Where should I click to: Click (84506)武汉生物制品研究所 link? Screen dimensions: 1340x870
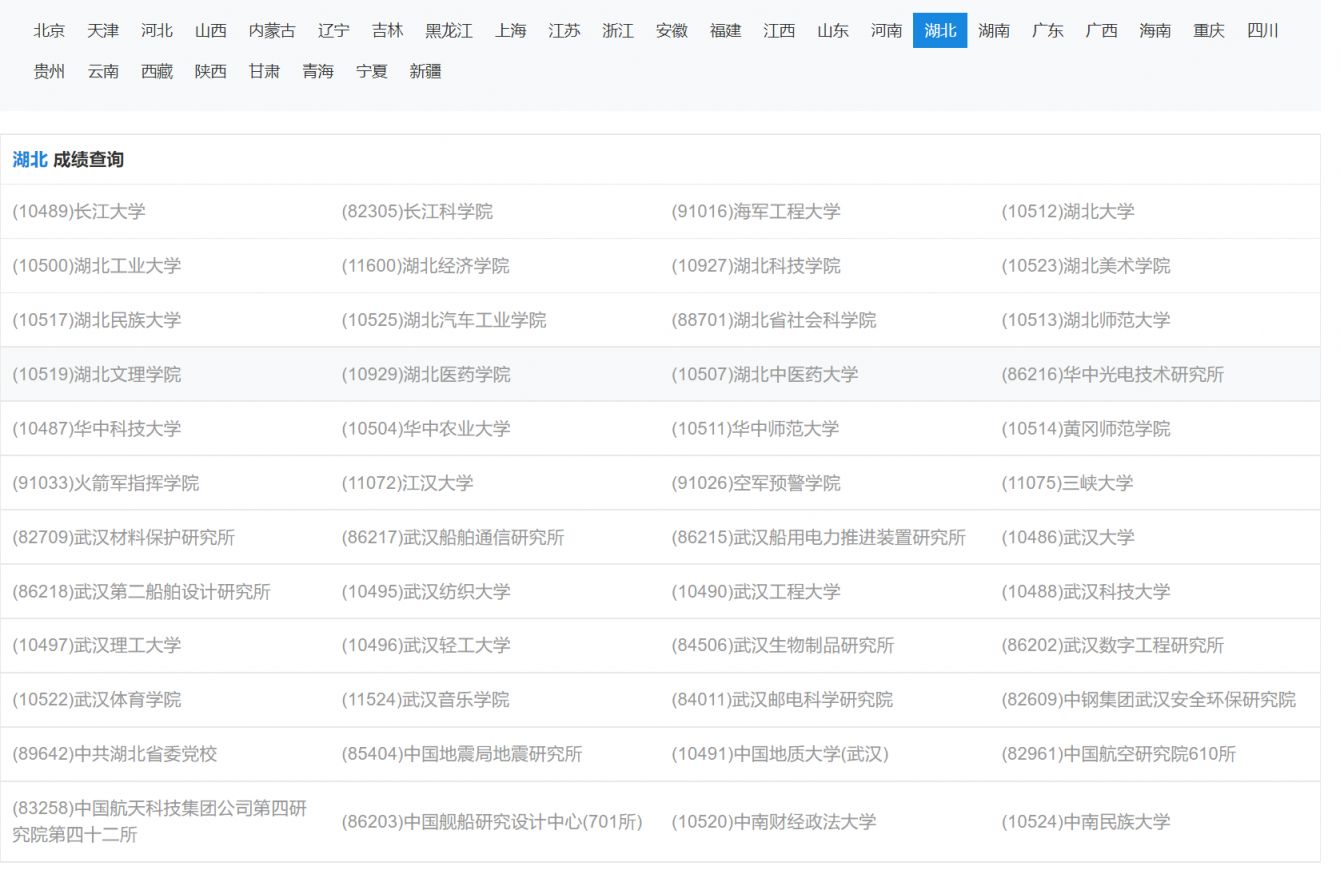[783, 645]
